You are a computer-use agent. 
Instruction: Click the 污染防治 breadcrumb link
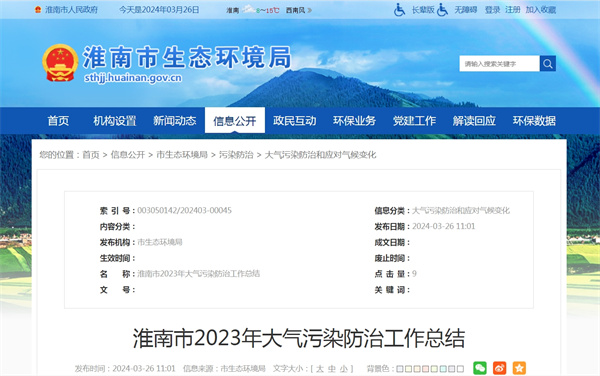[236, 155]
